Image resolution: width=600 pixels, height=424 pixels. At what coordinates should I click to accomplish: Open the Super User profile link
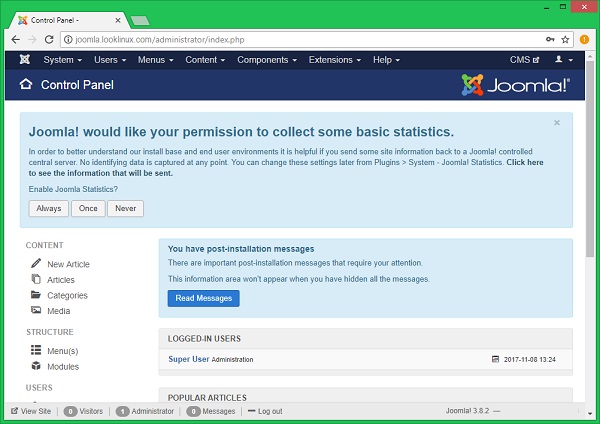point(189,359)
